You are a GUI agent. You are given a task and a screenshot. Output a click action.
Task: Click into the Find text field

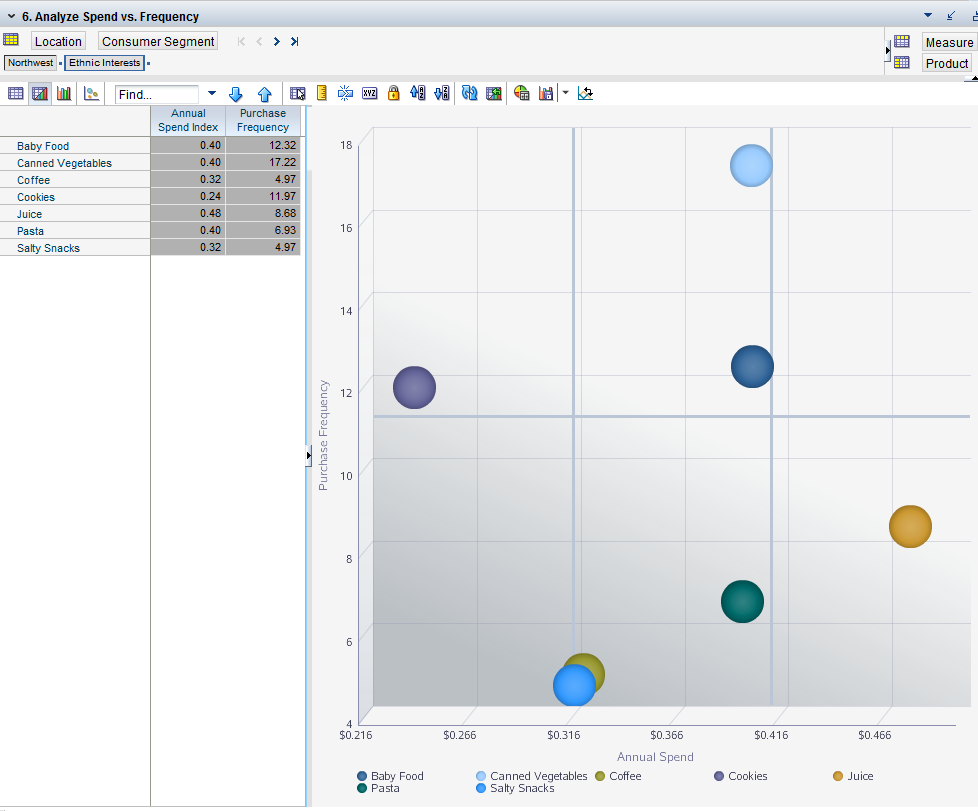[x=158, y=94]
